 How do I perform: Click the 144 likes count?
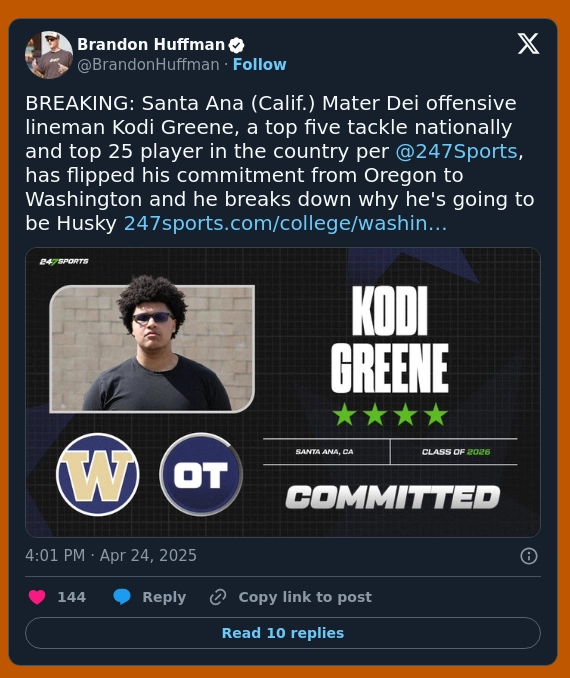(x=72, y=597)
